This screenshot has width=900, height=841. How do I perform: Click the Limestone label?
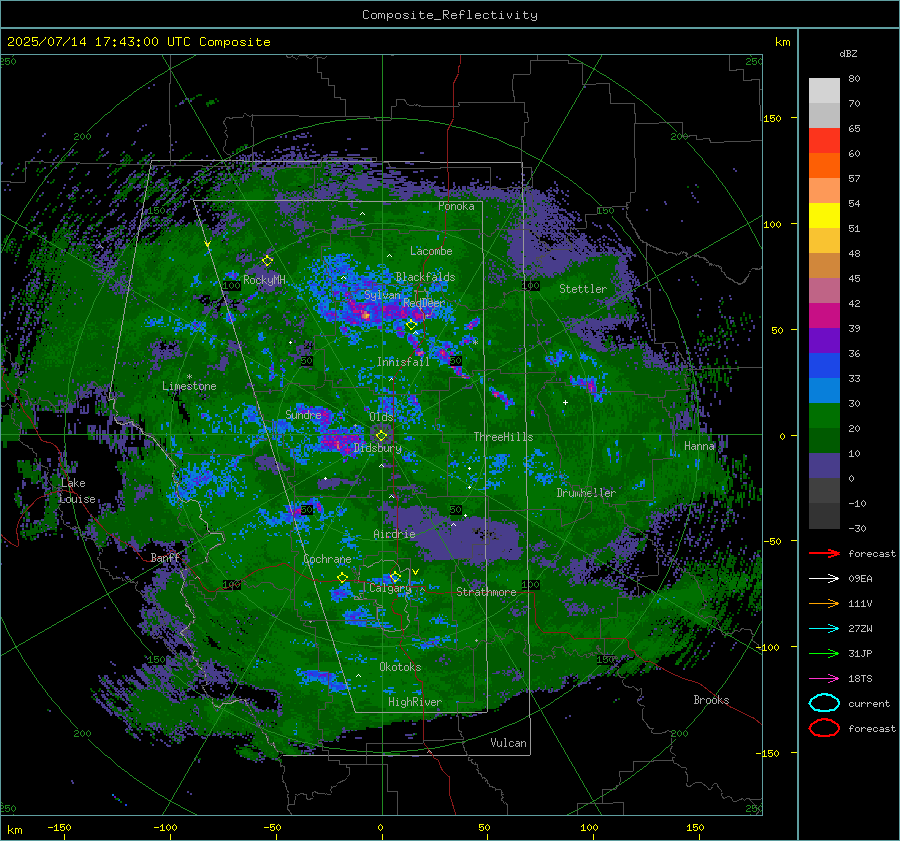point(189,386)
